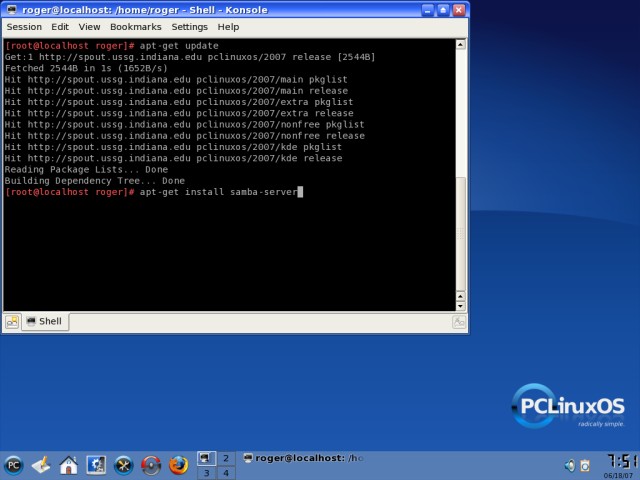This screenshot has width=640, height=480.
Task: Switch to virtual desktop 3
Action: point(207,473)
